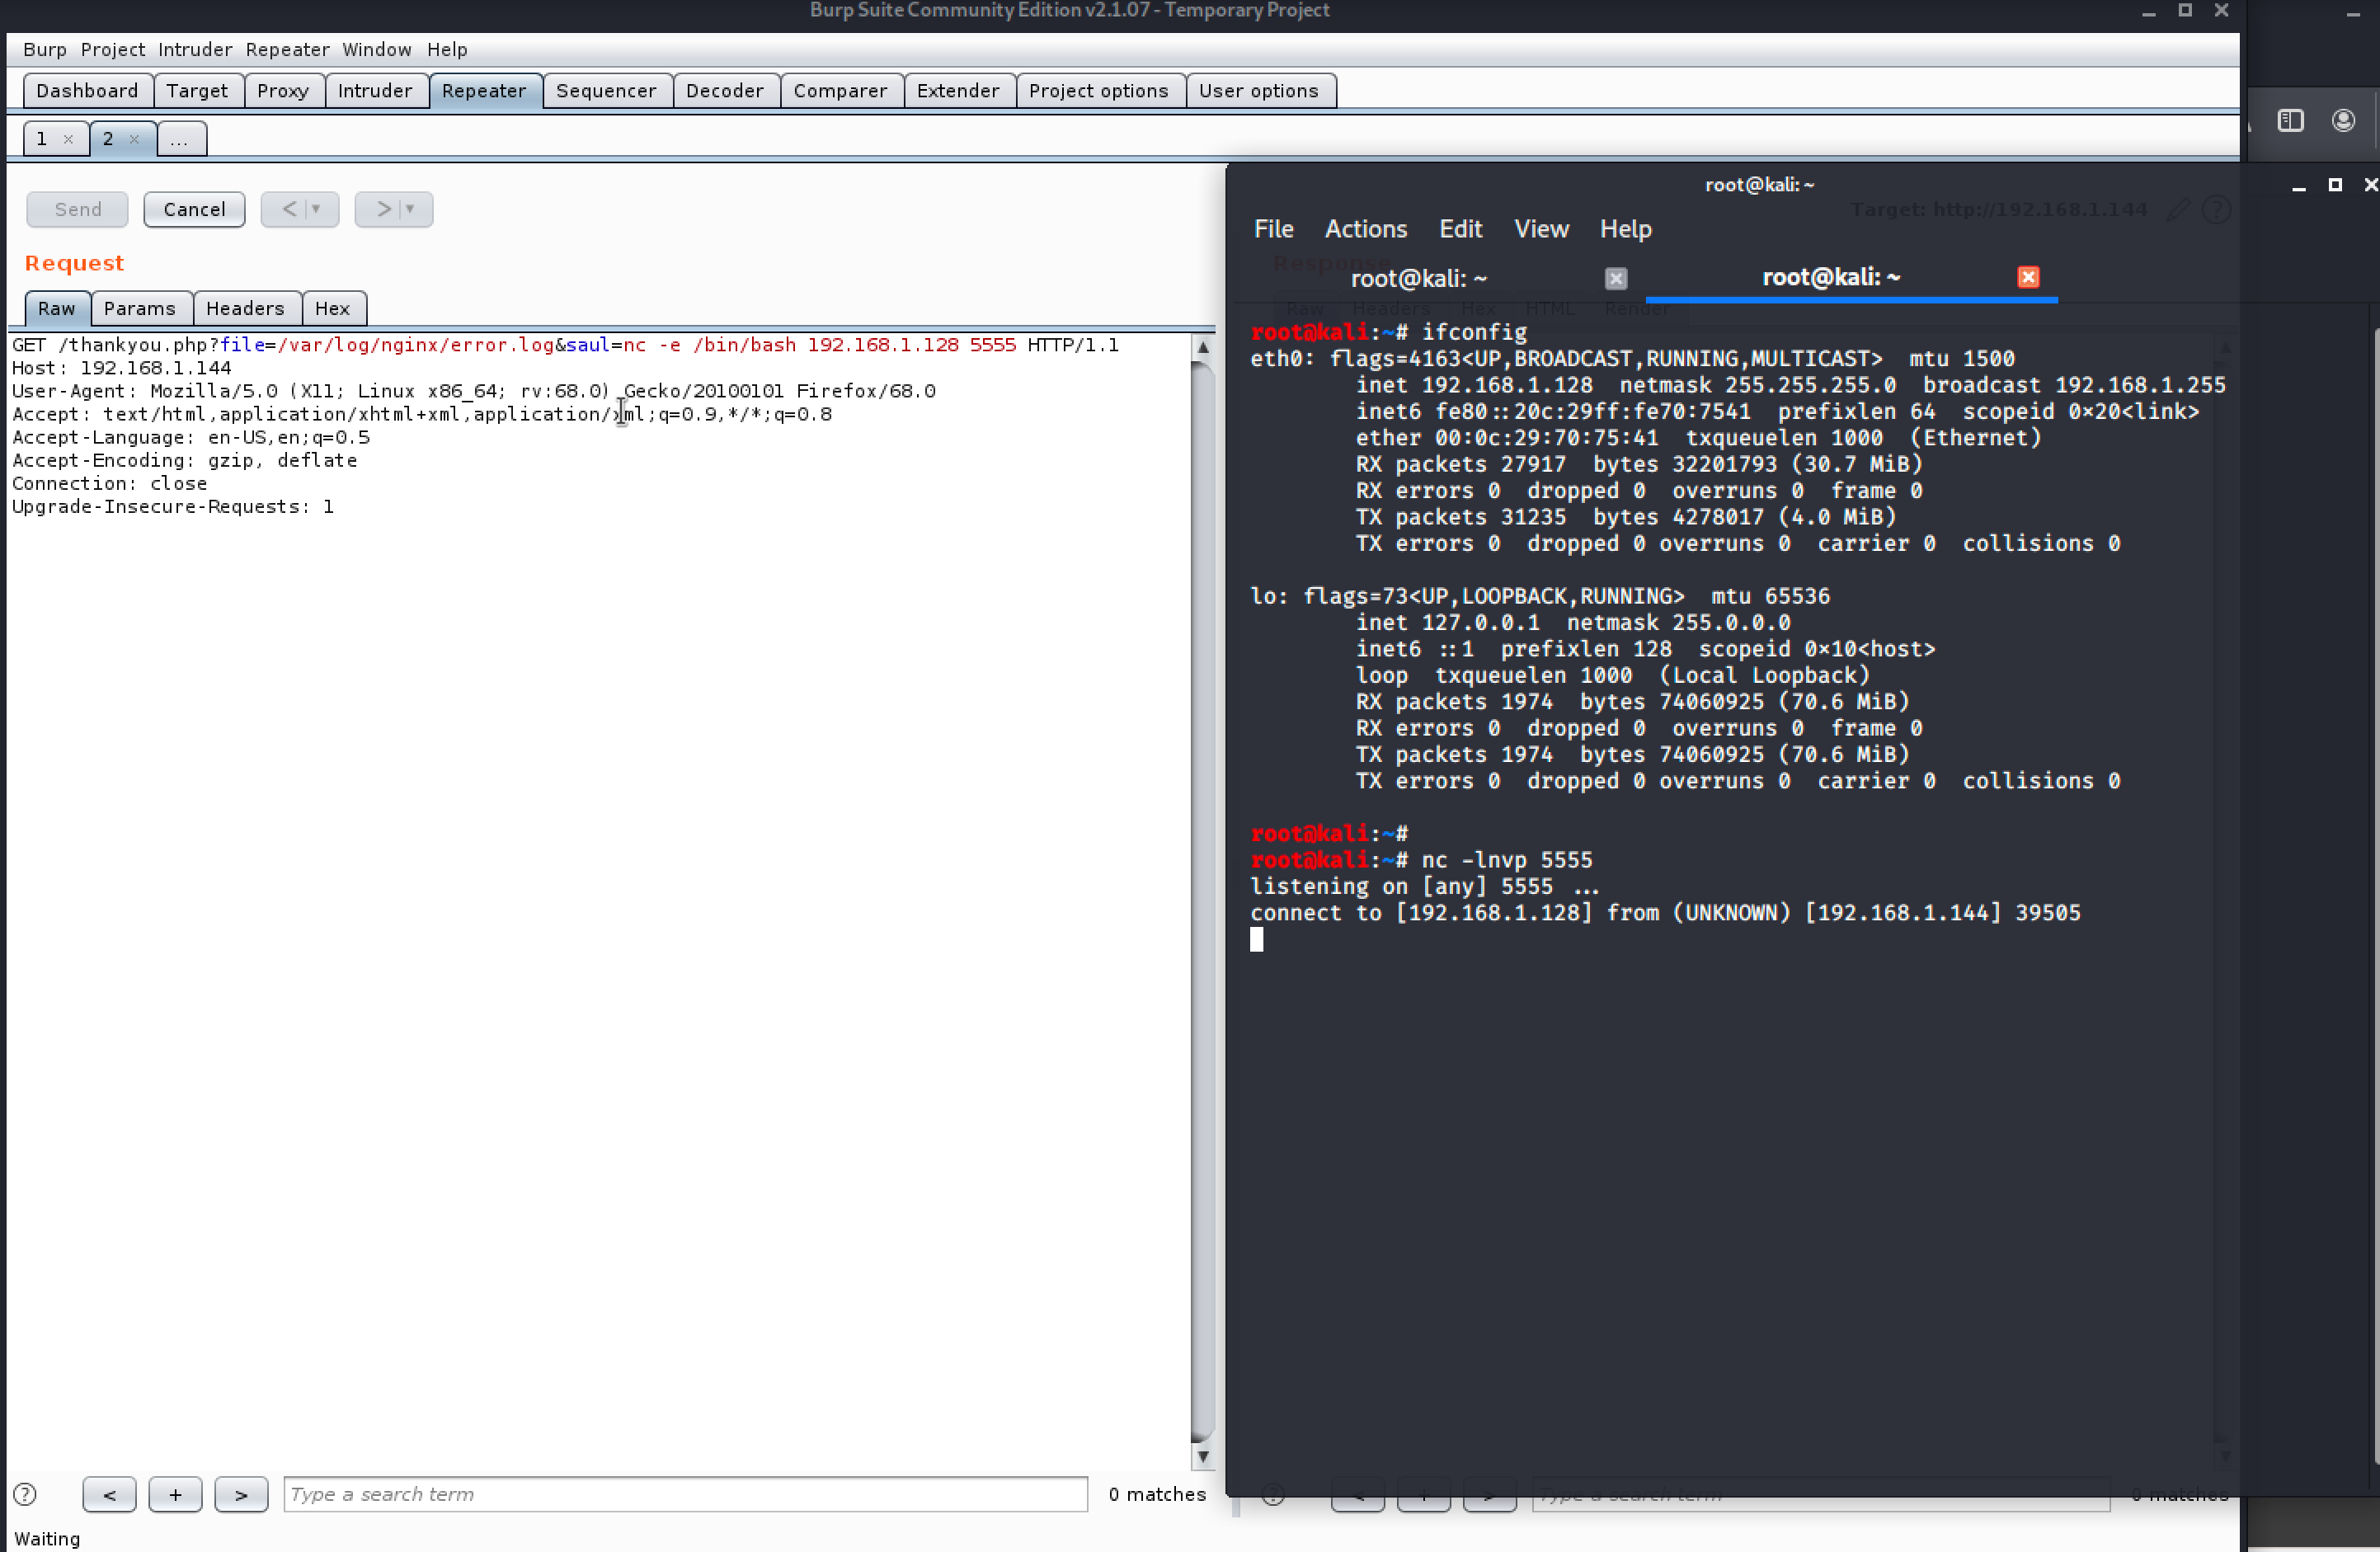The width and height of the screenshot is (2380, 1552).
Task: Go to next search match button
Action: point(241,1494)
